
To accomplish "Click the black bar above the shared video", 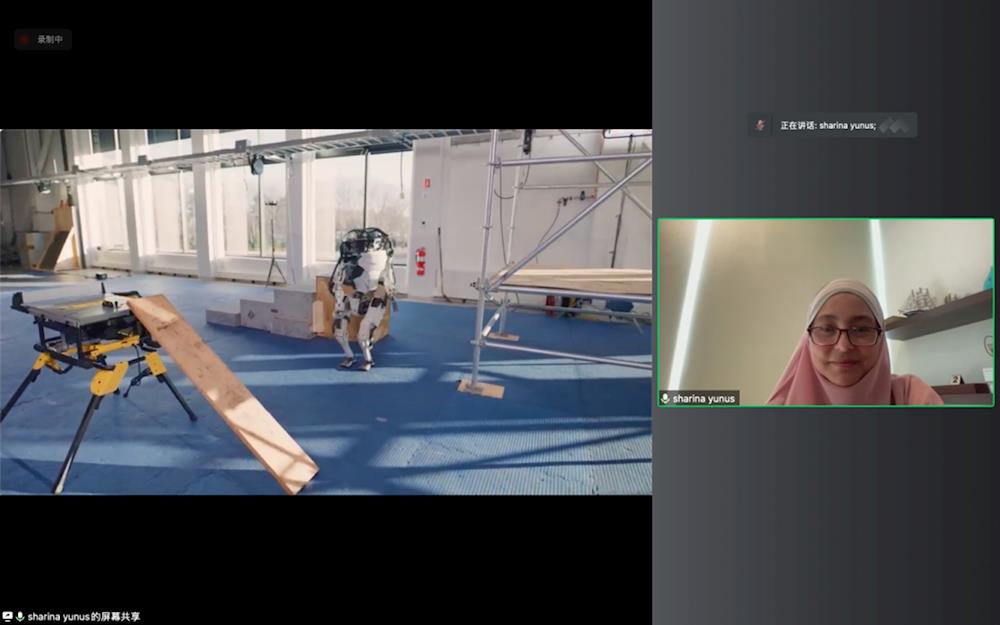I will [325, 80].
